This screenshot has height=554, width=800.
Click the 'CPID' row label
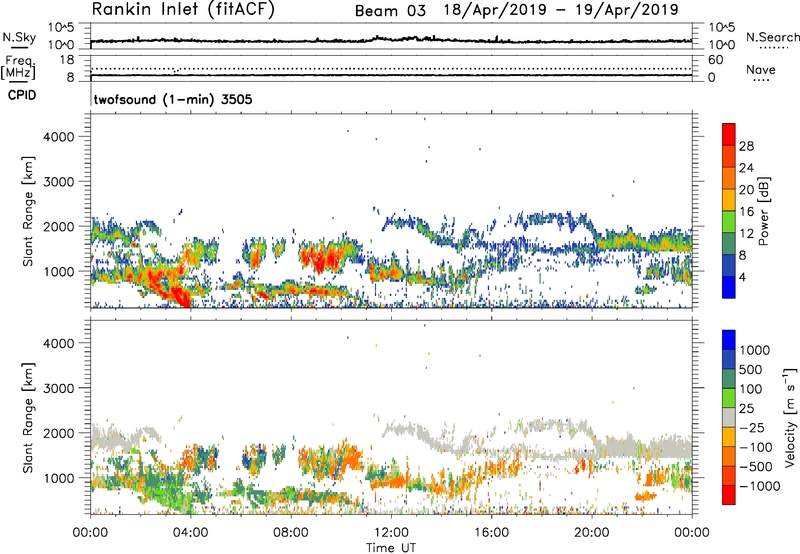(x=22, y=95)
